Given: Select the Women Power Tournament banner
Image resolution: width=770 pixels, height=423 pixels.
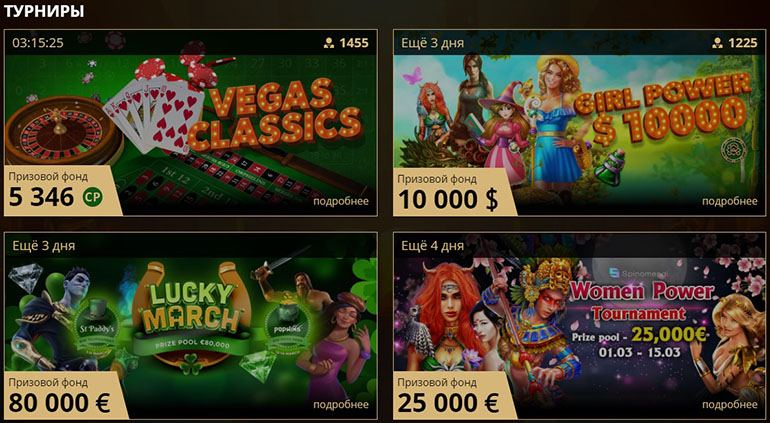Looking at the screenshot, I should 579,326.
